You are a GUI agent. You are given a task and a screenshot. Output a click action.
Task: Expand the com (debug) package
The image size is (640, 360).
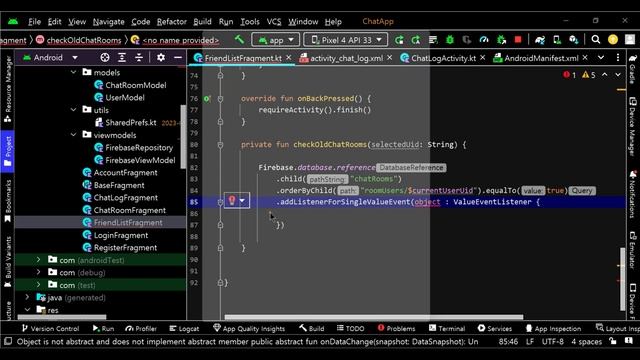click(39, 272)
